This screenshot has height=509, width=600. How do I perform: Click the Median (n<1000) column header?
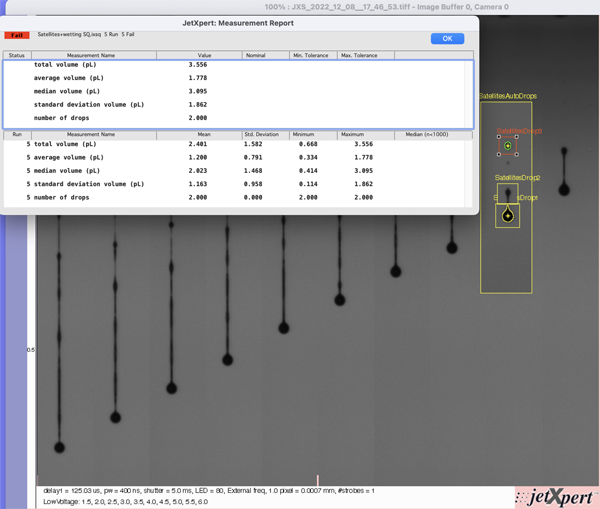tap(433, 134)
